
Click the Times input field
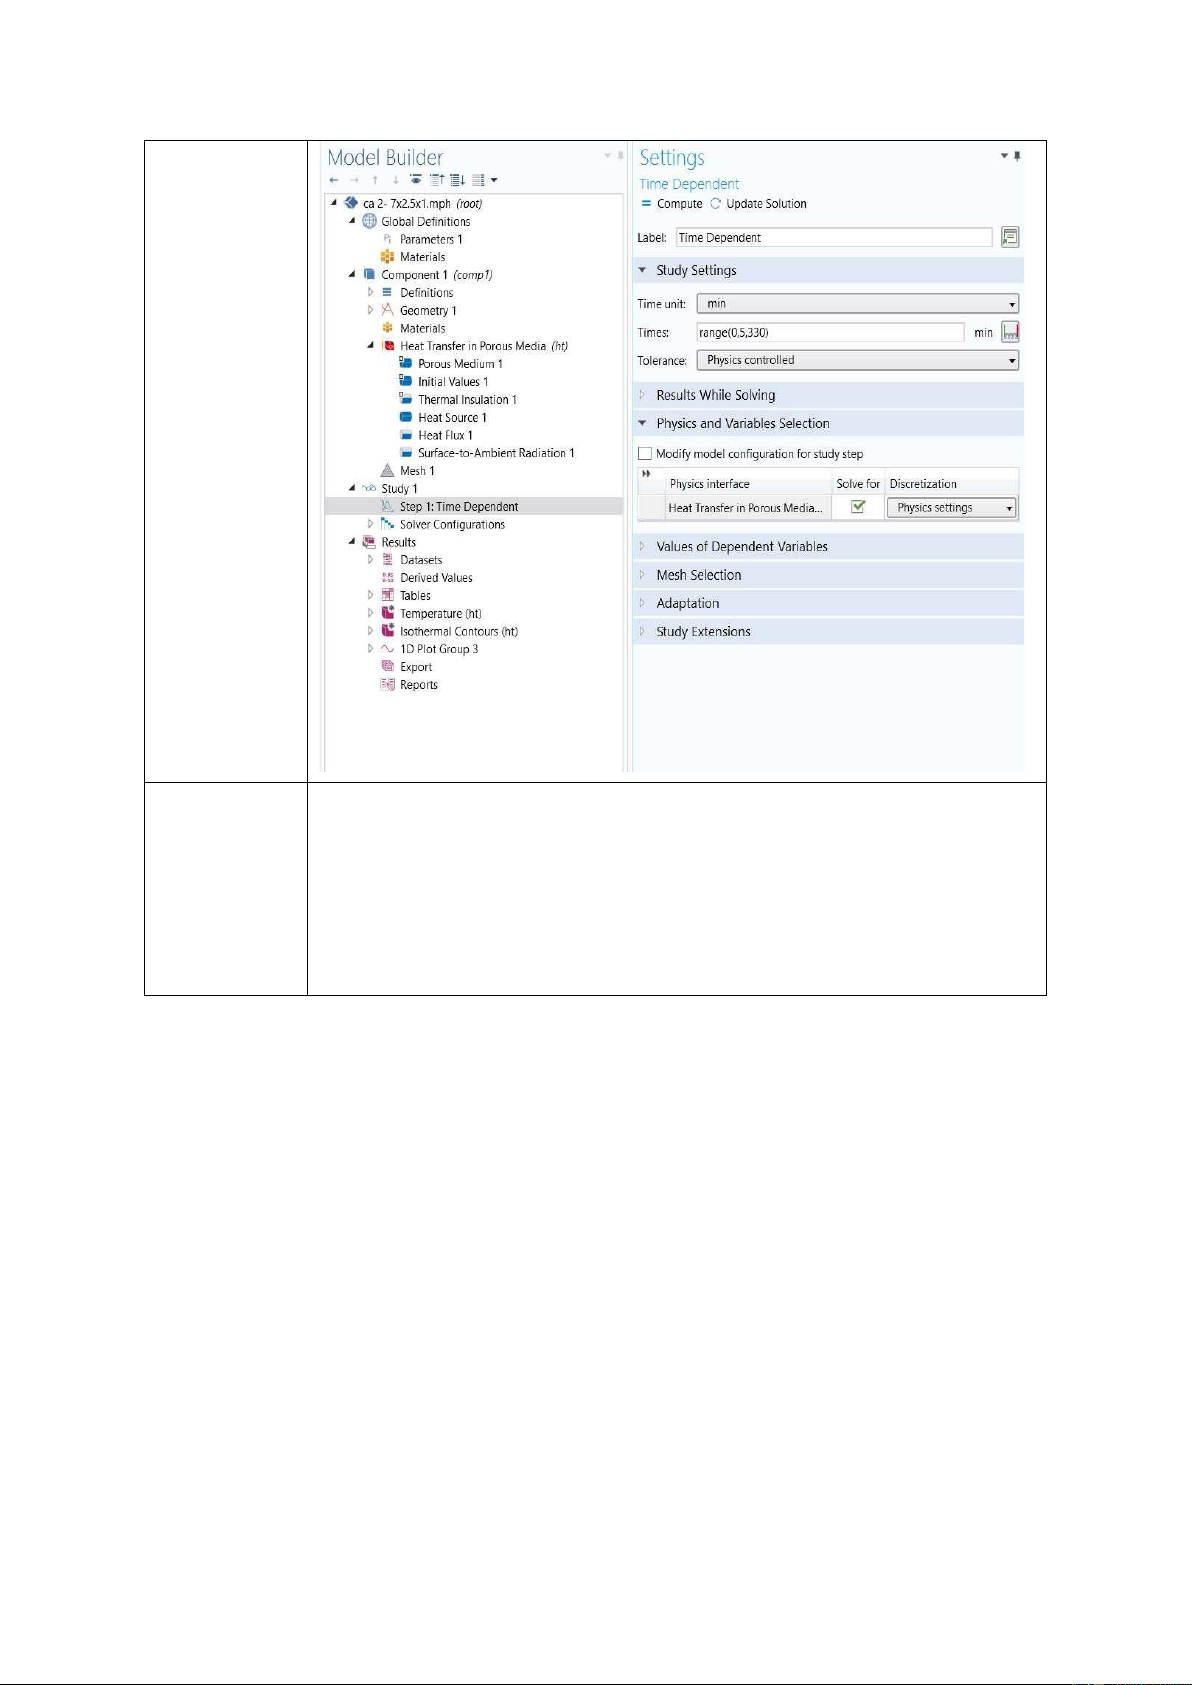[x=829, y=332]
